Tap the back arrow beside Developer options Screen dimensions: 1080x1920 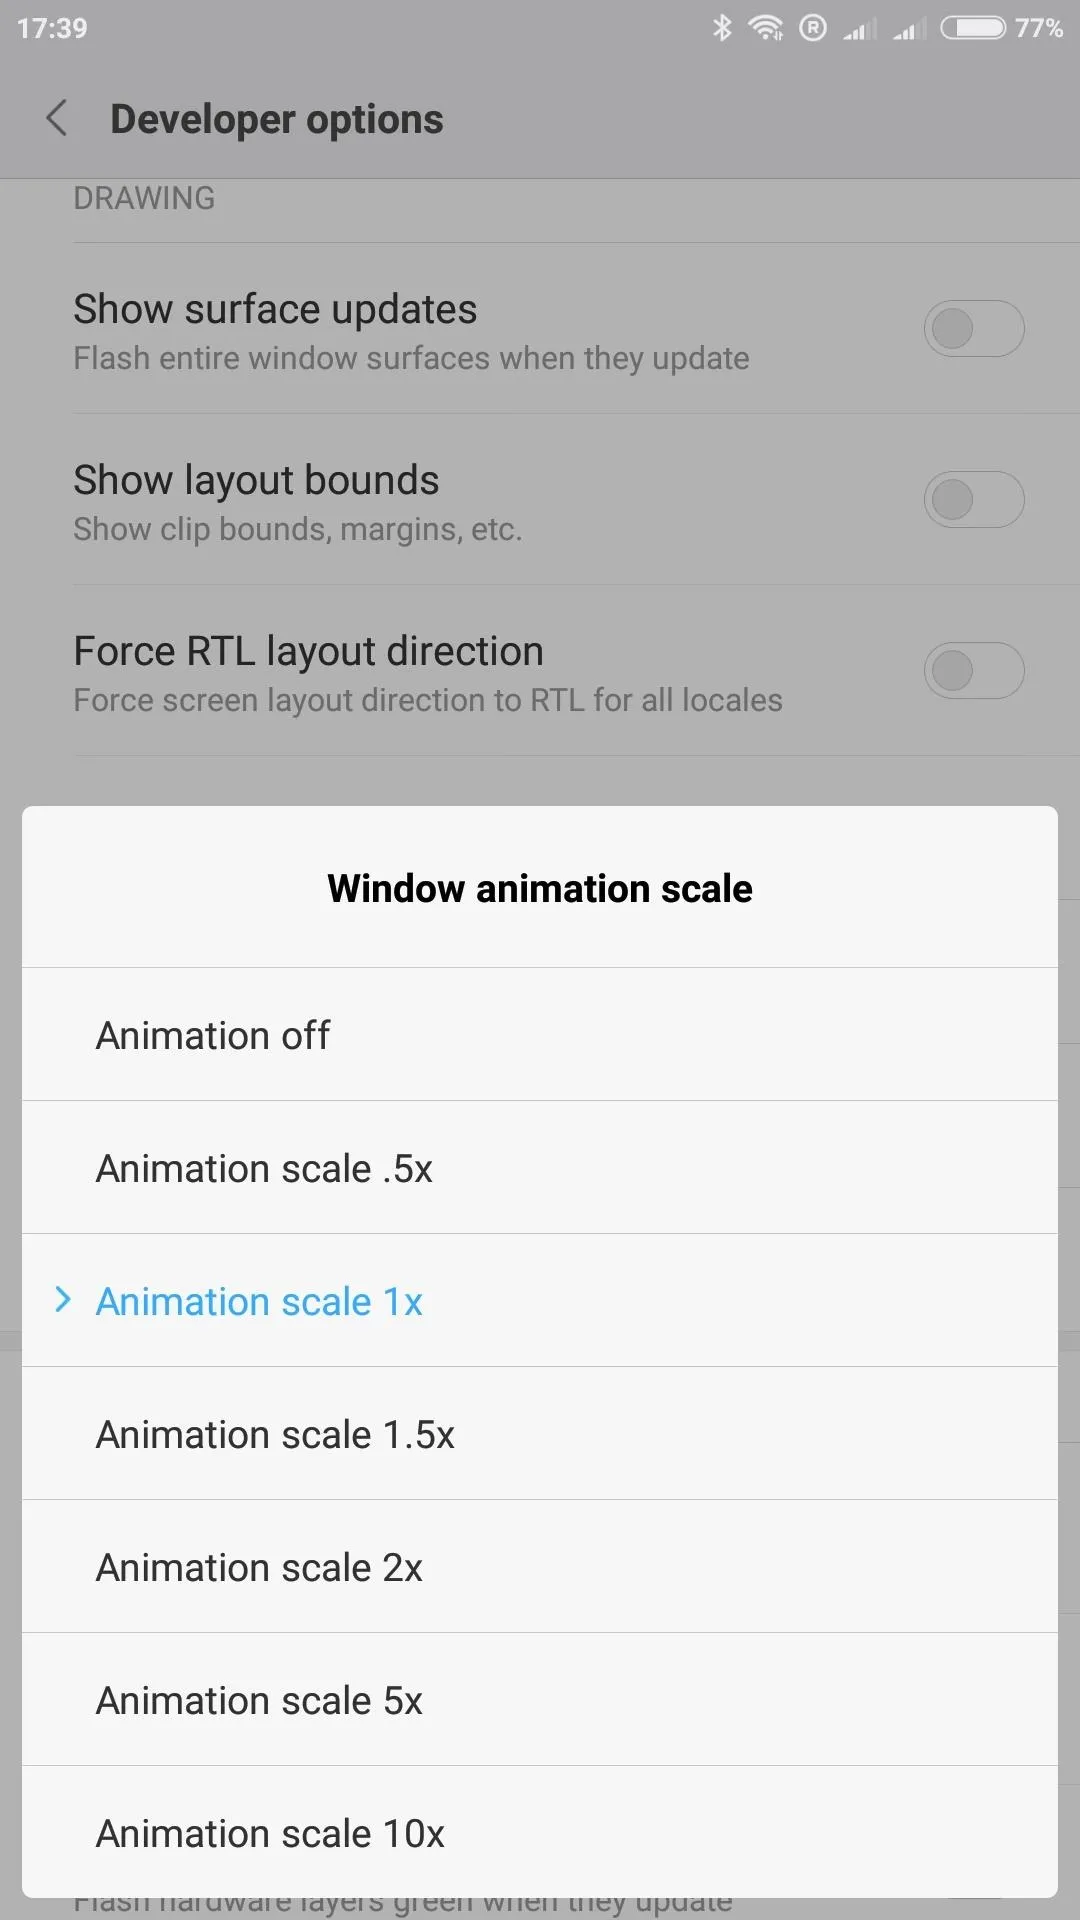pos(57,118)
